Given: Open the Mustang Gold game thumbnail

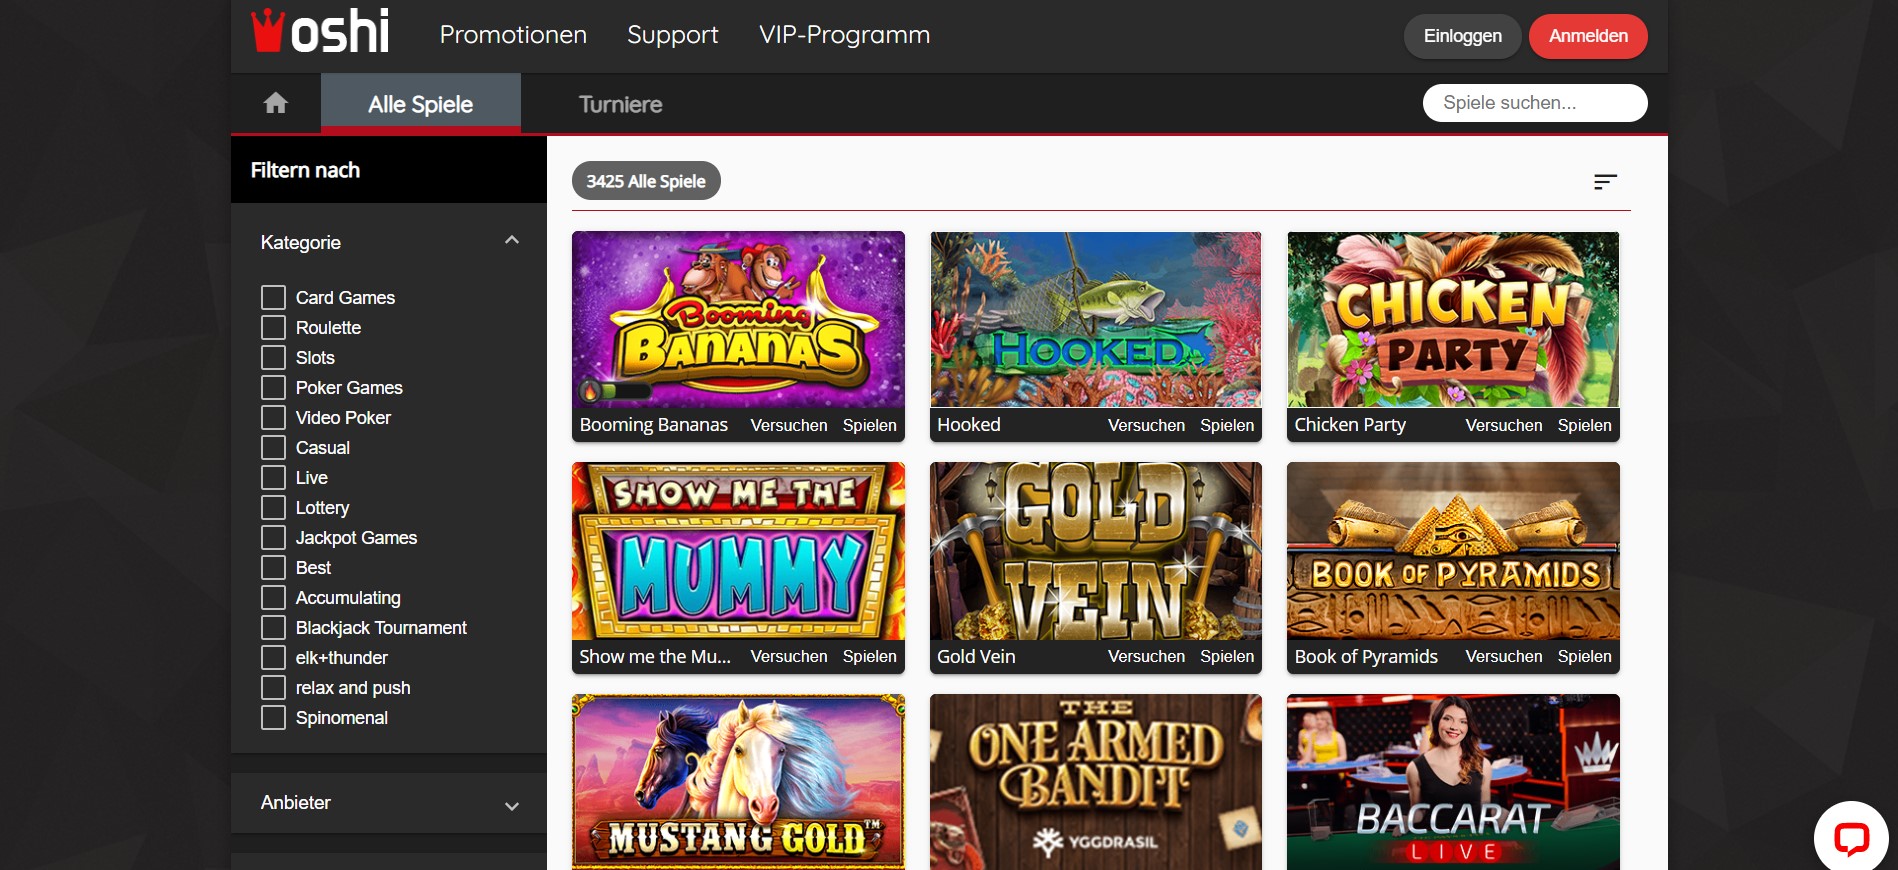Looking at the screenshot, I should point(738,782).
